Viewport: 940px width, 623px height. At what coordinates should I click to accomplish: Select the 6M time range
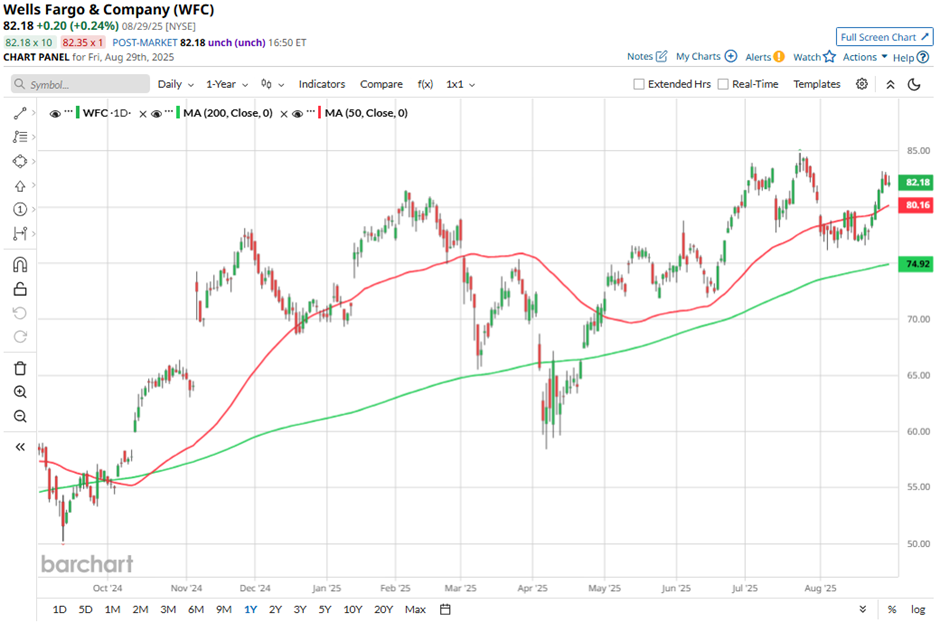pyautogui.click(x=196, y=609)
